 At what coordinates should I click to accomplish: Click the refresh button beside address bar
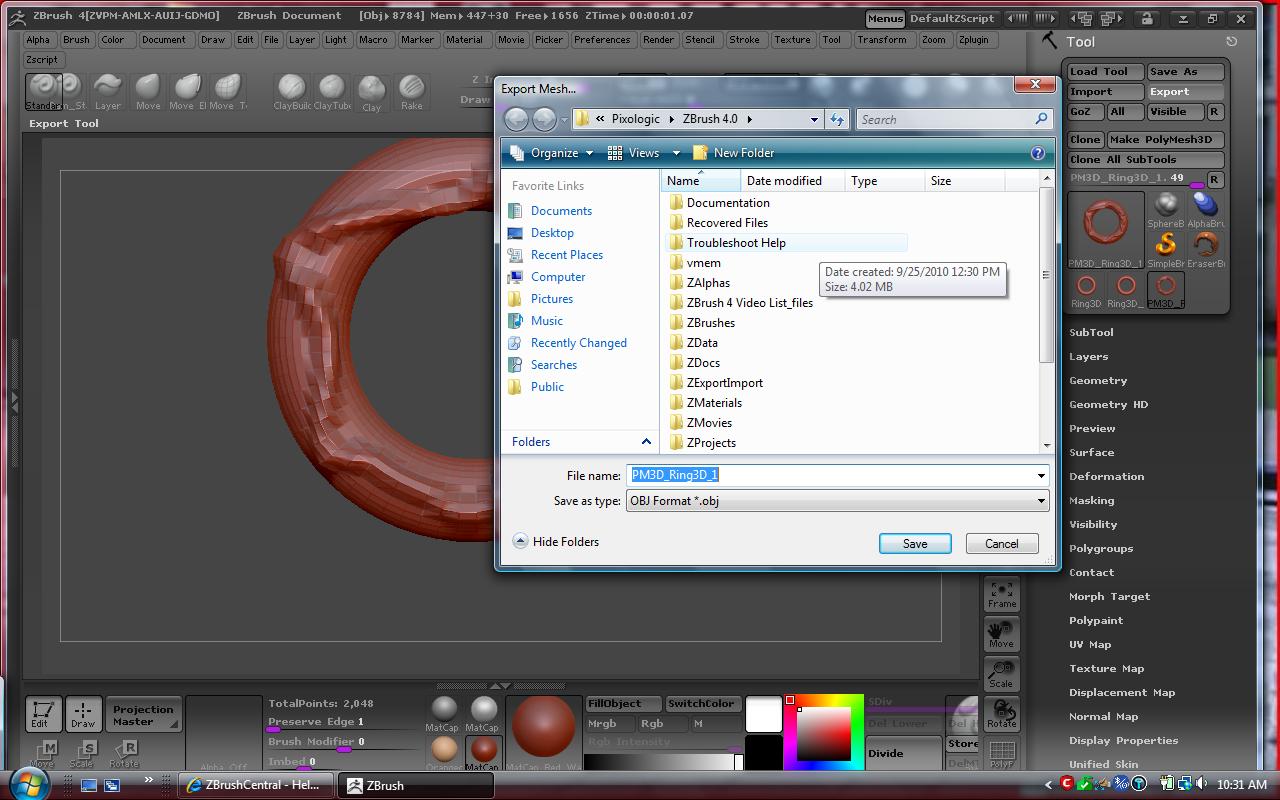coord(837,119)
